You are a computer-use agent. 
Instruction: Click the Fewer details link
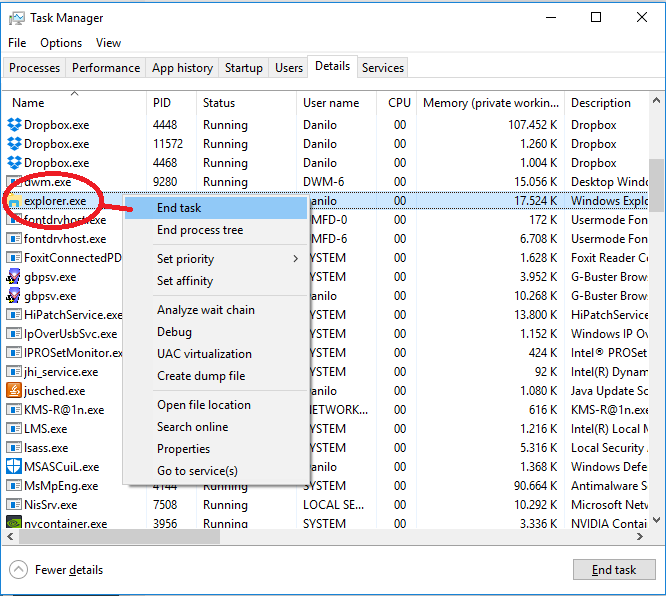69,570
